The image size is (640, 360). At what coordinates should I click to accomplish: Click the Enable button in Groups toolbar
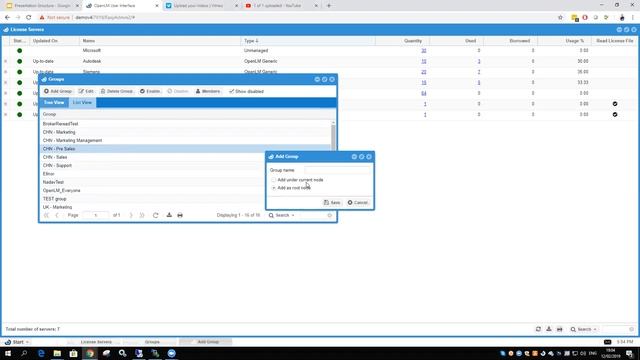[150, 91]
